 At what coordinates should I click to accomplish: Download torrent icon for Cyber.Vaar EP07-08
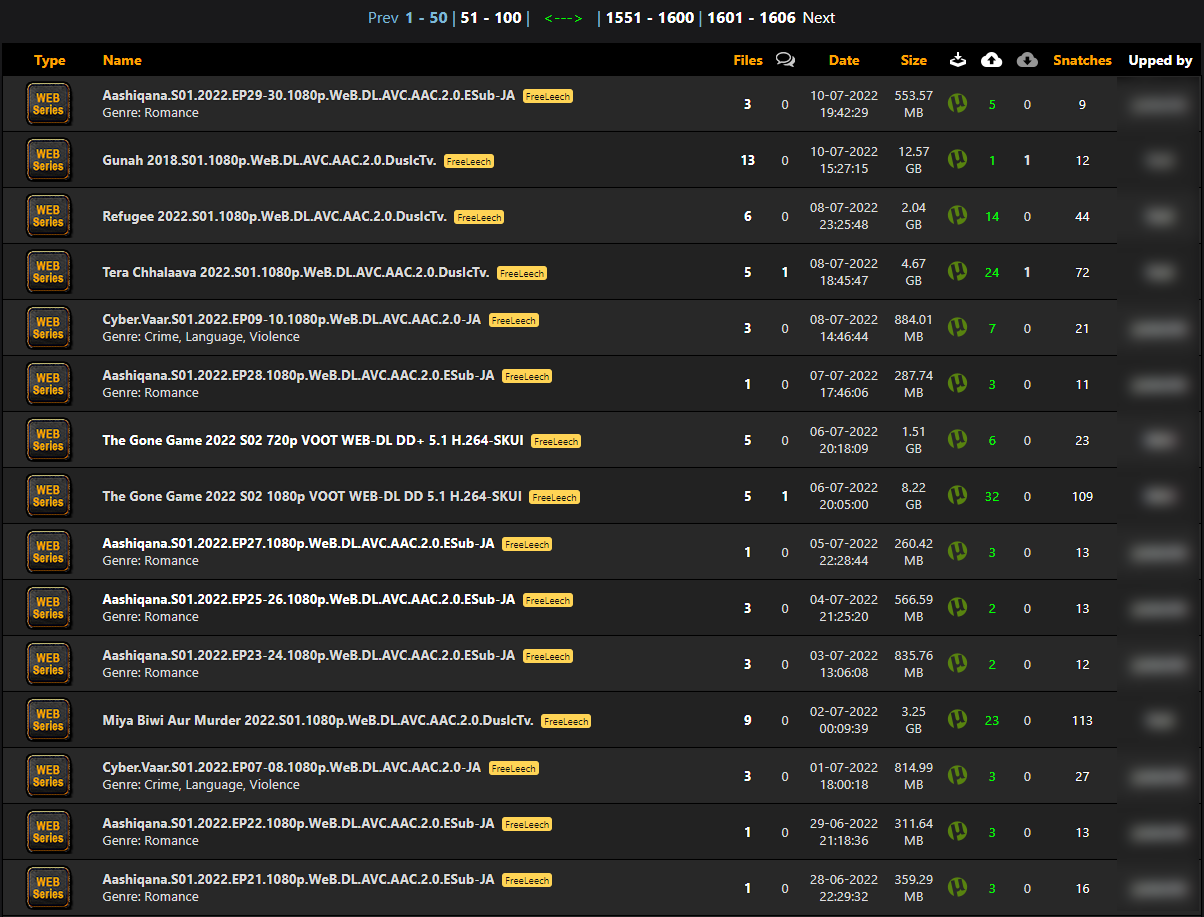click(x=958, y=775)
